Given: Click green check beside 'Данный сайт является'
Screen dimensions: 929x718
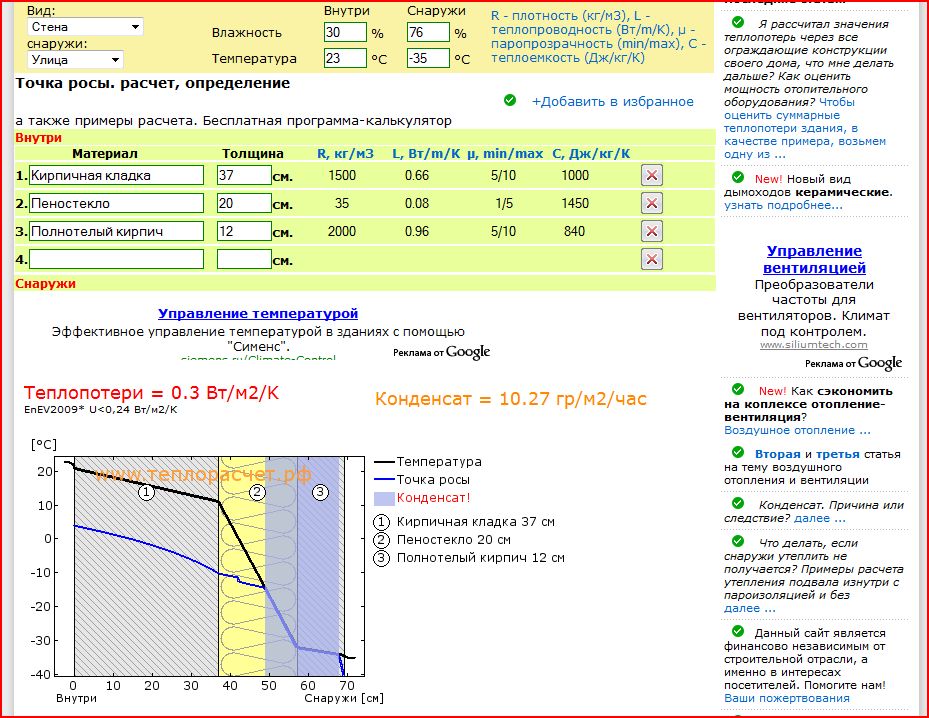Looking at the screenshot, I should tap(738, 632).
